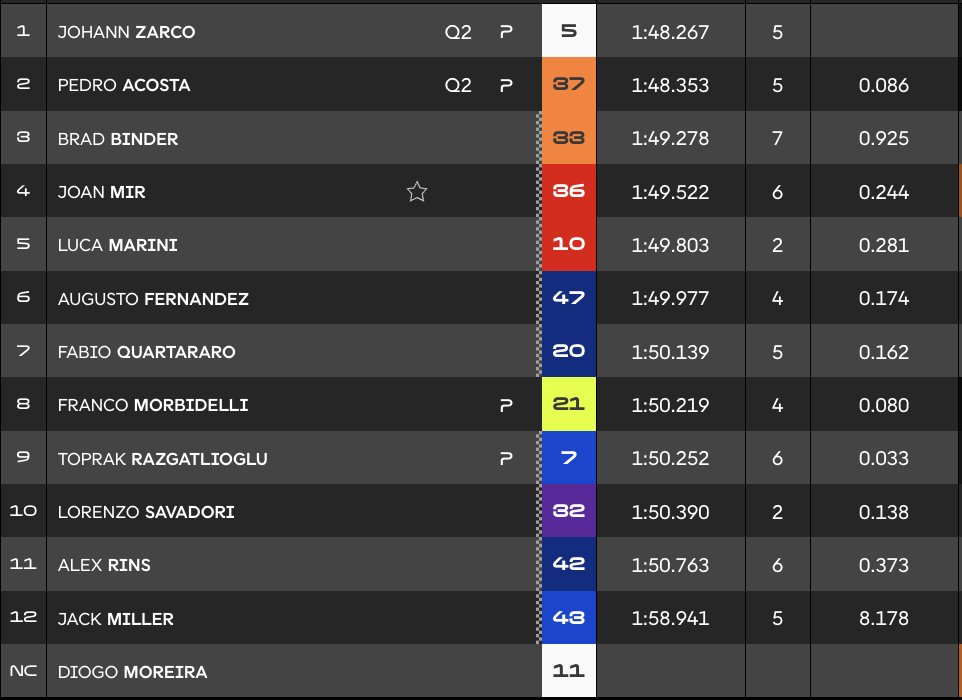Click the Q2 badge for Pedro Acosta
Screen dimensions: 962x700
click(x=458, y=85)
